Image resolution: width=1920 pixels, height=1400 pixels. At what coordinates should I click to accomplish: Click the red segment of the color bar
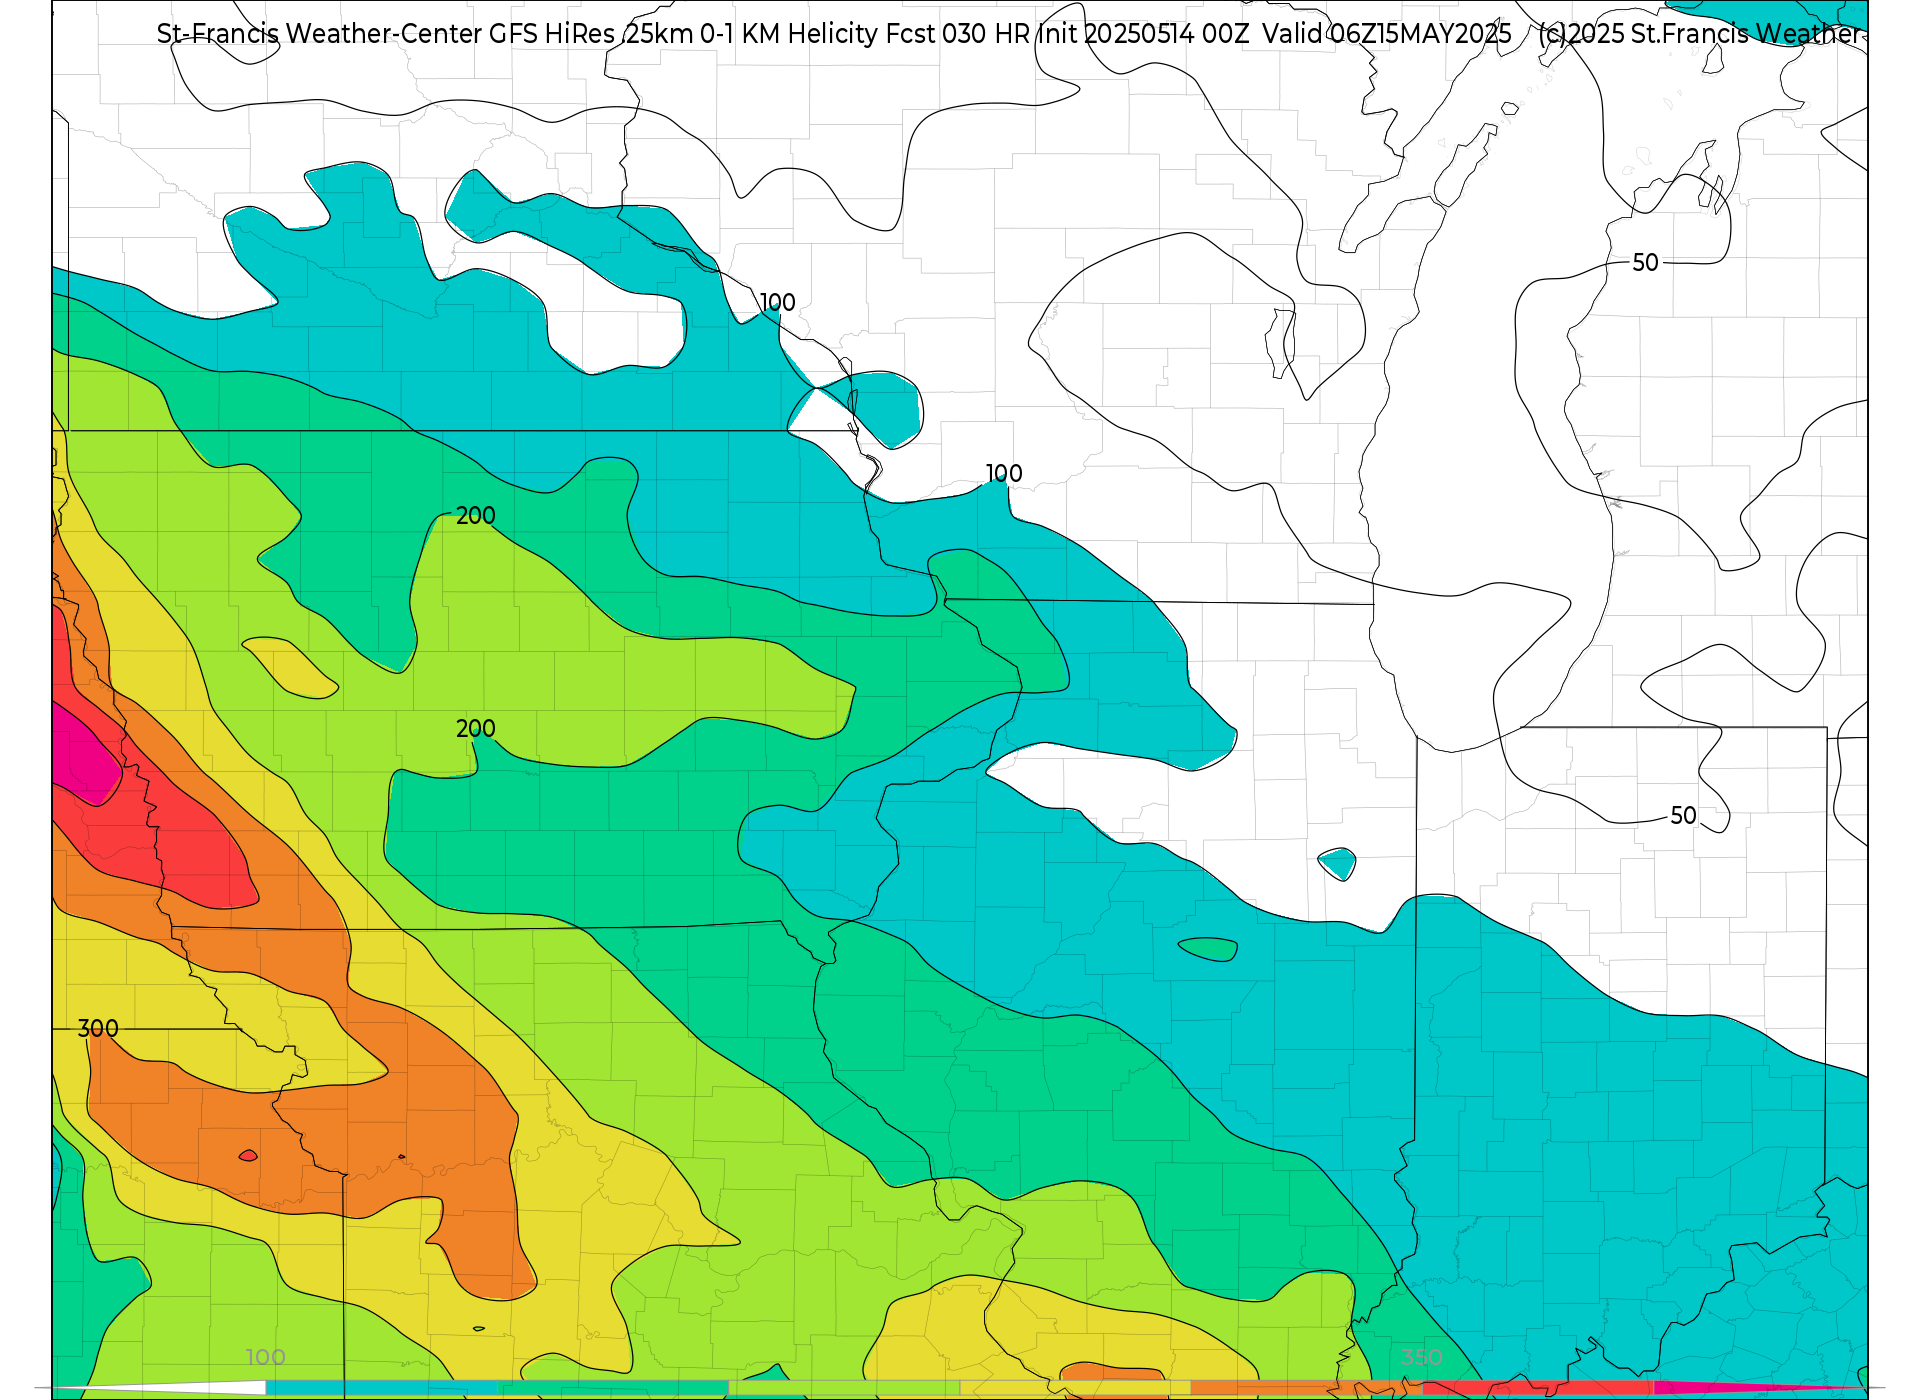[1538, 1388]
